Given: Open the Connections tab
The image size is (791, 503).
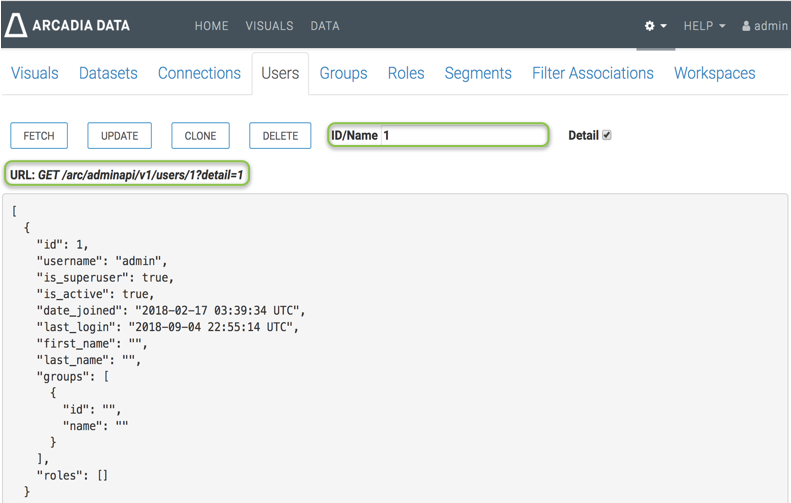Looking at the screenshot, I should pos(199,73).
